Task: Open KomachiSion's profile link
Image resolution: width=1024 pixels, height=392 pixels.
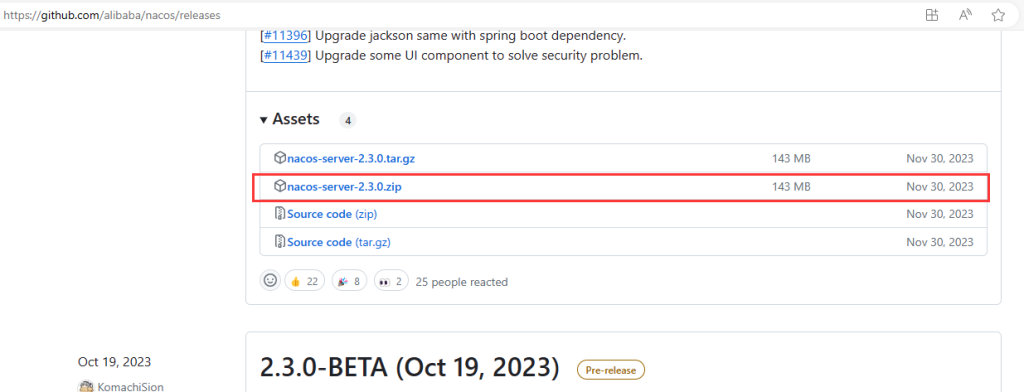Action: coord(131,387)
